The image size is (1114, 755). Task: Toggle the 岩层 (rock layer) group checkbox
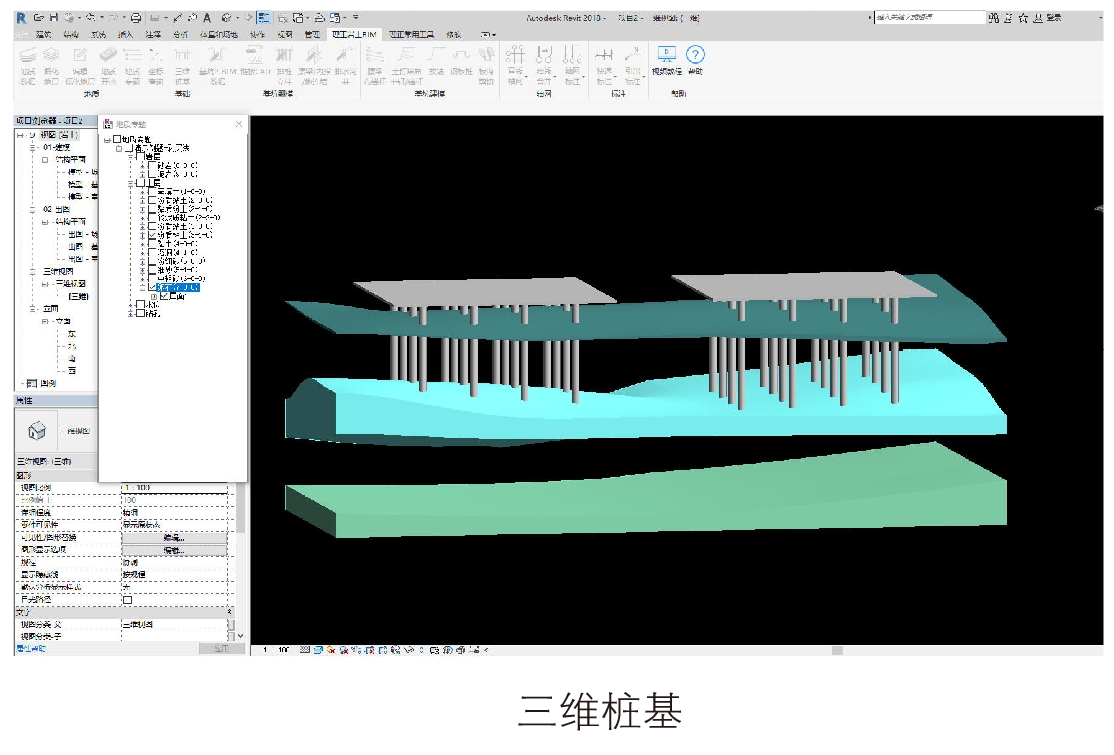pyautogui.click(x=140, y=156)
